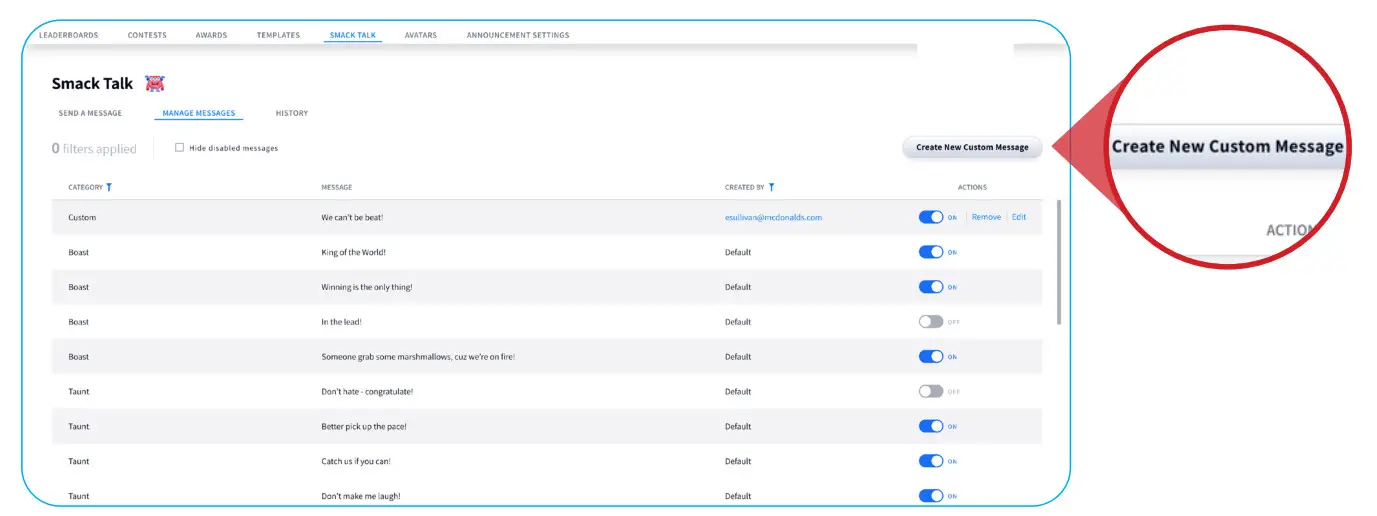Image resolution: width=1377 pixels, height=516 pixels.
Task: Click the Category column header text
Action: coord(85,187)
